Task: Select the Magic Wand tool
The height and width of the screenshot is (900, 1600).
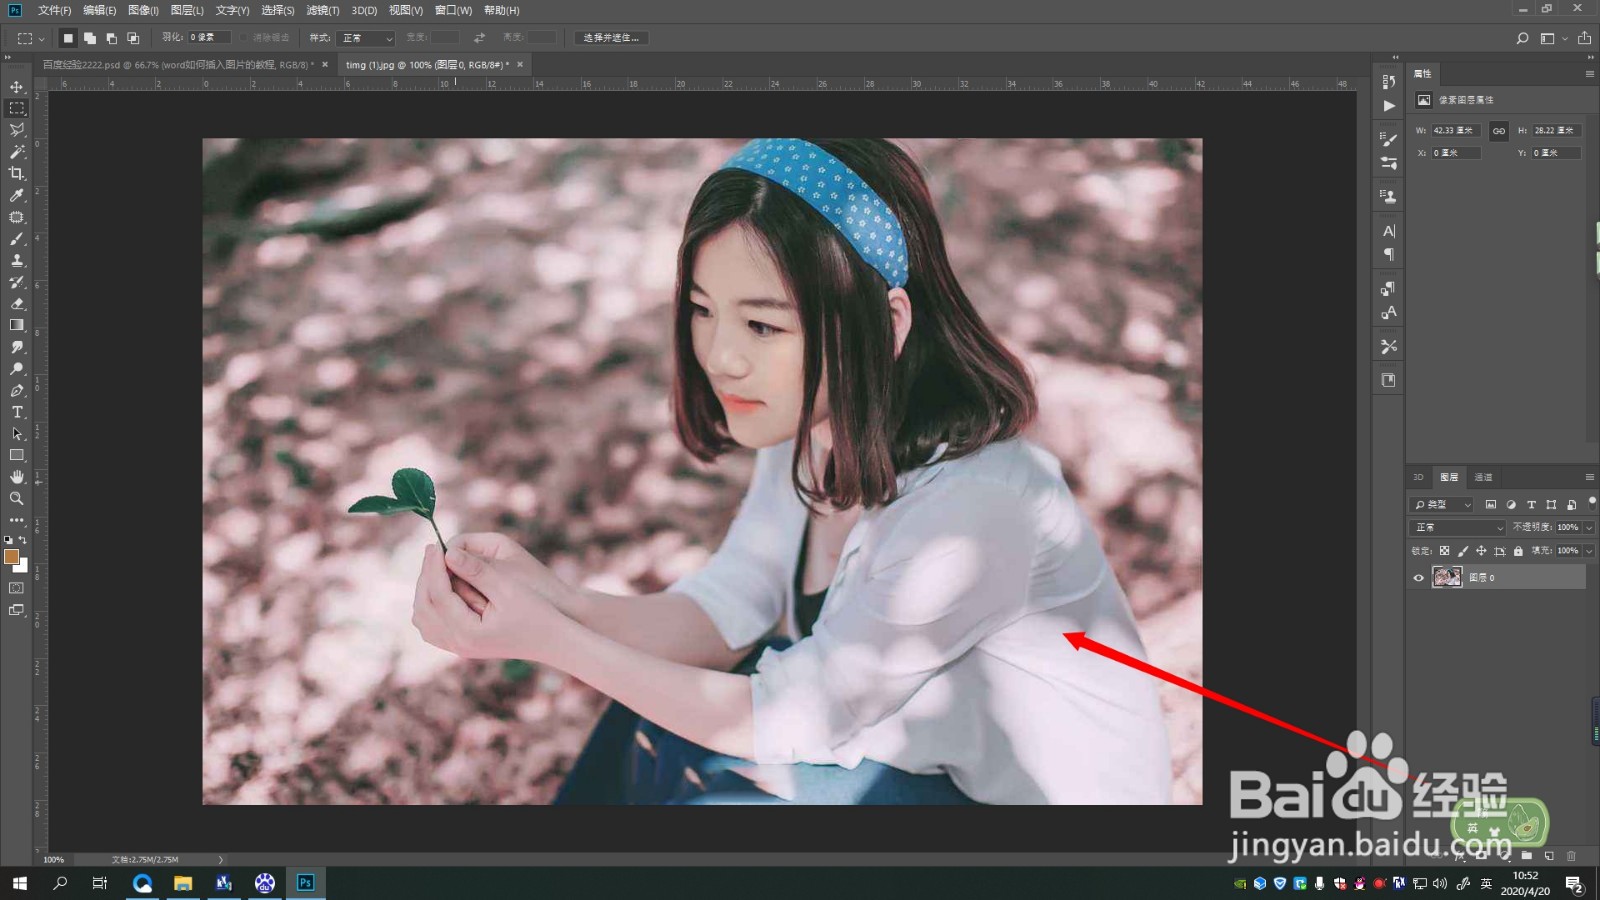Action: pos(17,152)
